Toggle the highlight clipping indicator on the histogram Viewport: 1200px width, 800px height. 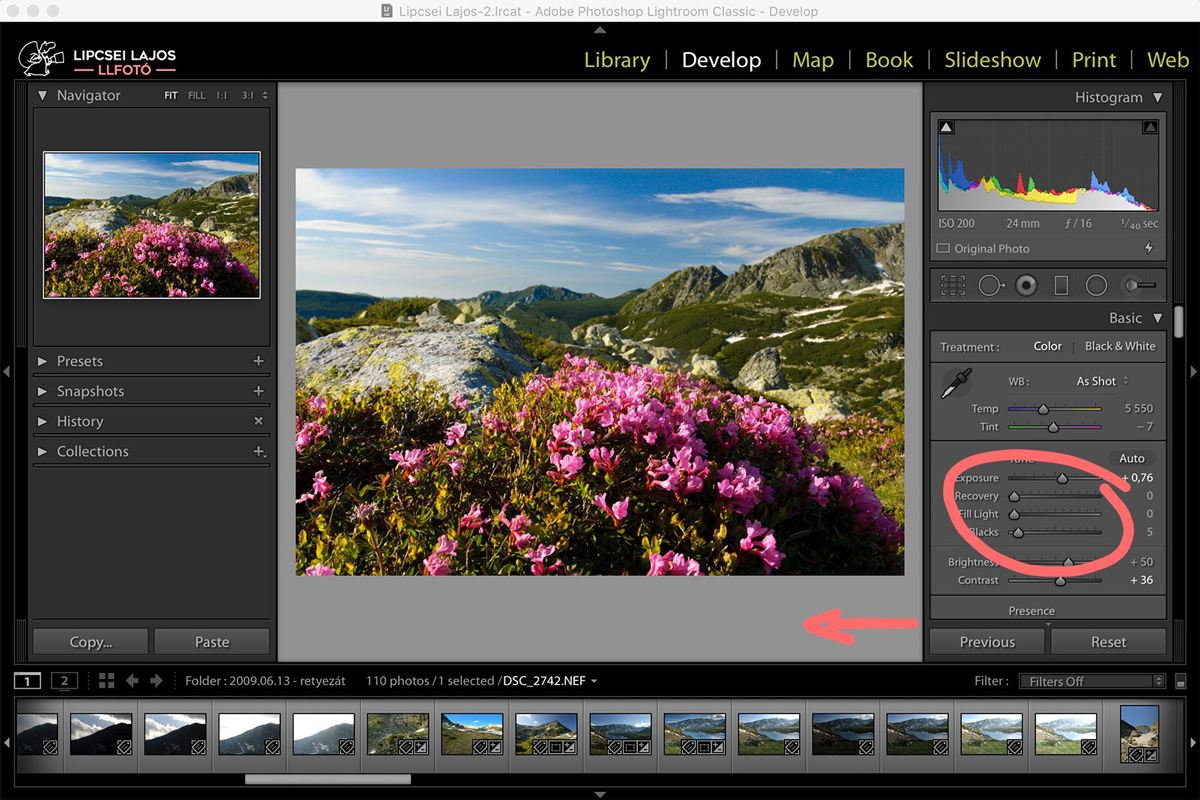tap(1150, 127)
